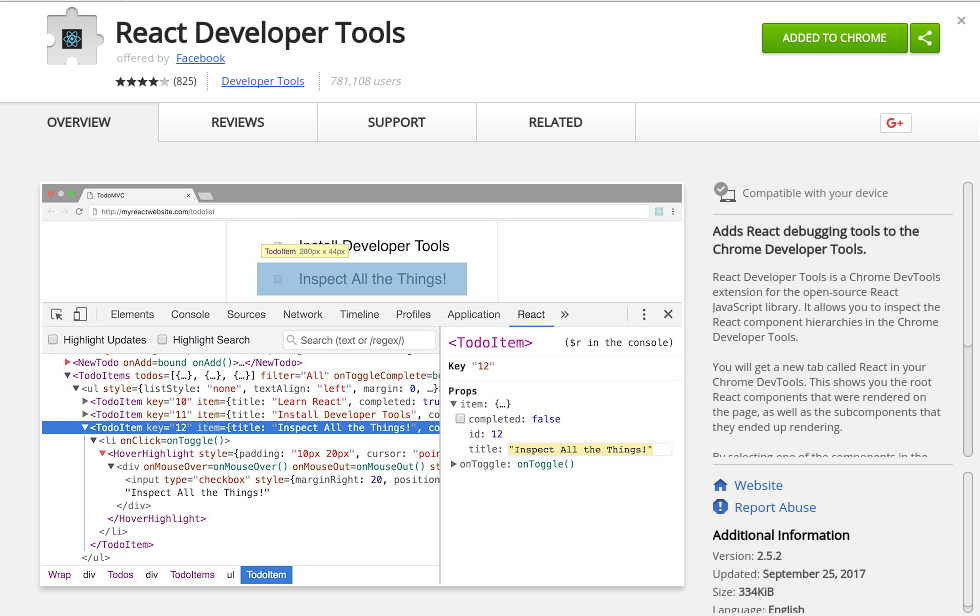Toggle the device toolbar icon
The image size is (980, 616).
pyautogui.click(x=80, y=314)
